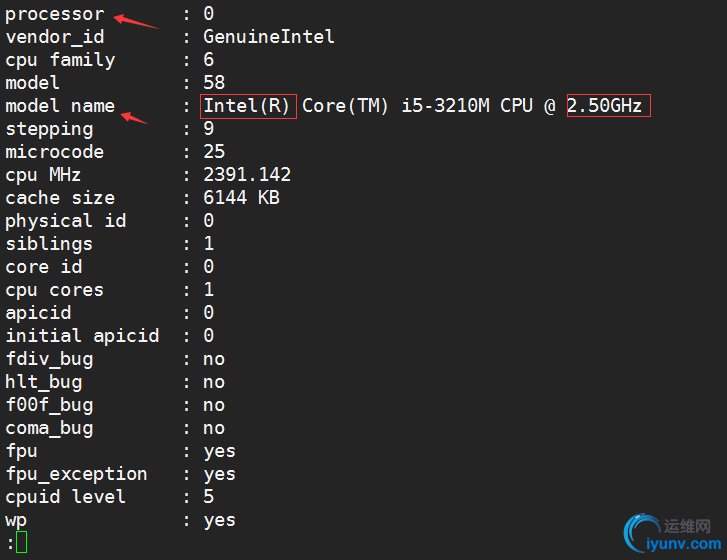Click the 'wp' label
The image size is (727, 560).
pos(16,521)
